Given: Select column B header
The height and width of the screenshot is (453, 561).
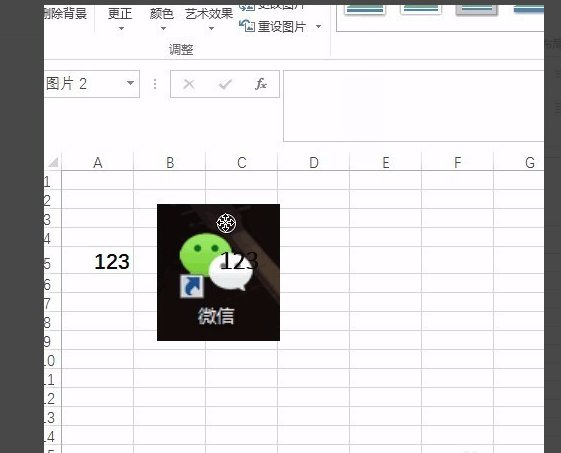Looking at the screenshot, I should click(x=170, y=162).
